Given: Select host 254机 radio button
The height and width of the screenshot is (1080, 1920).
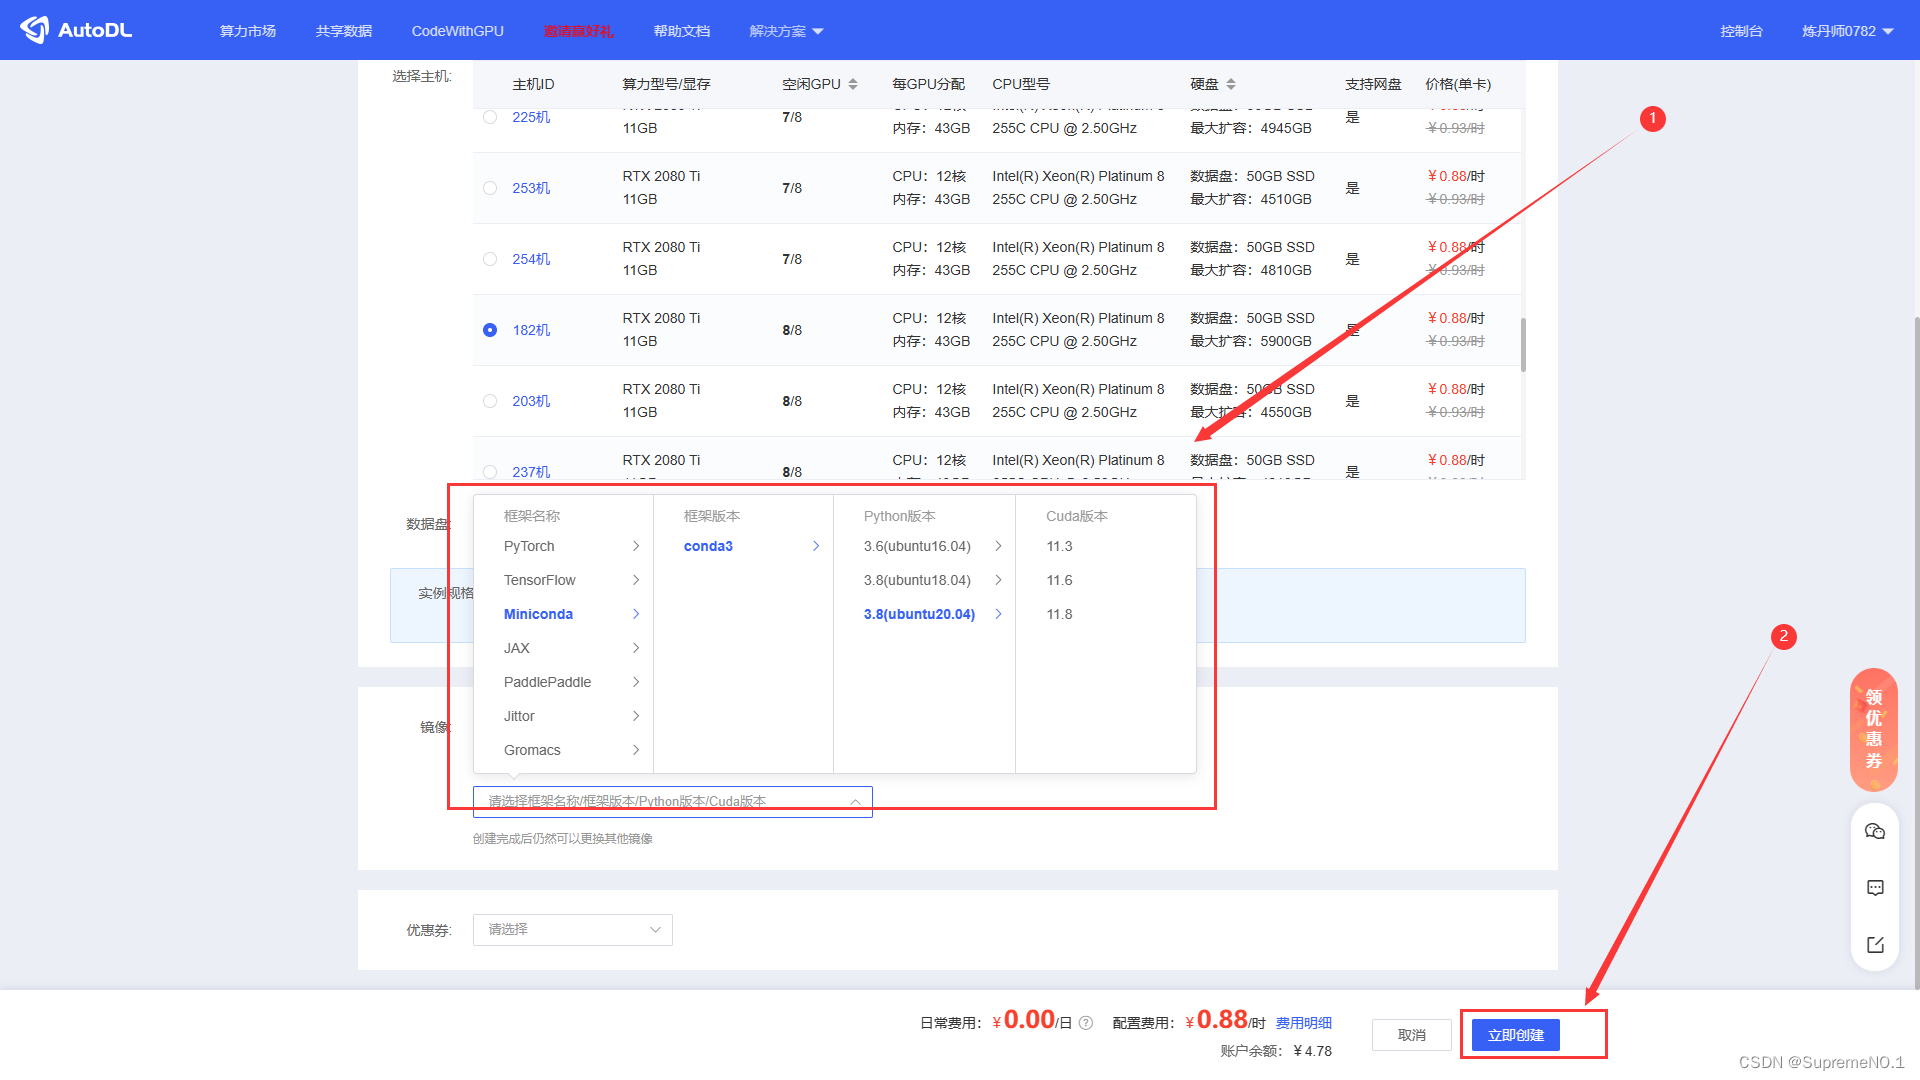Looking at the screenshot, I should (490, 259).
